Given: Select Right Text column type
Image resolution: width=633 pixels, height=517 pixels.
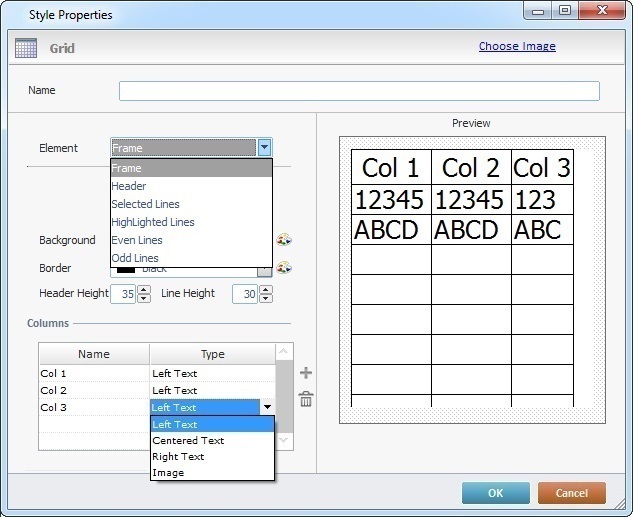Looking at the screenshot, I should (x=178, y=456).
